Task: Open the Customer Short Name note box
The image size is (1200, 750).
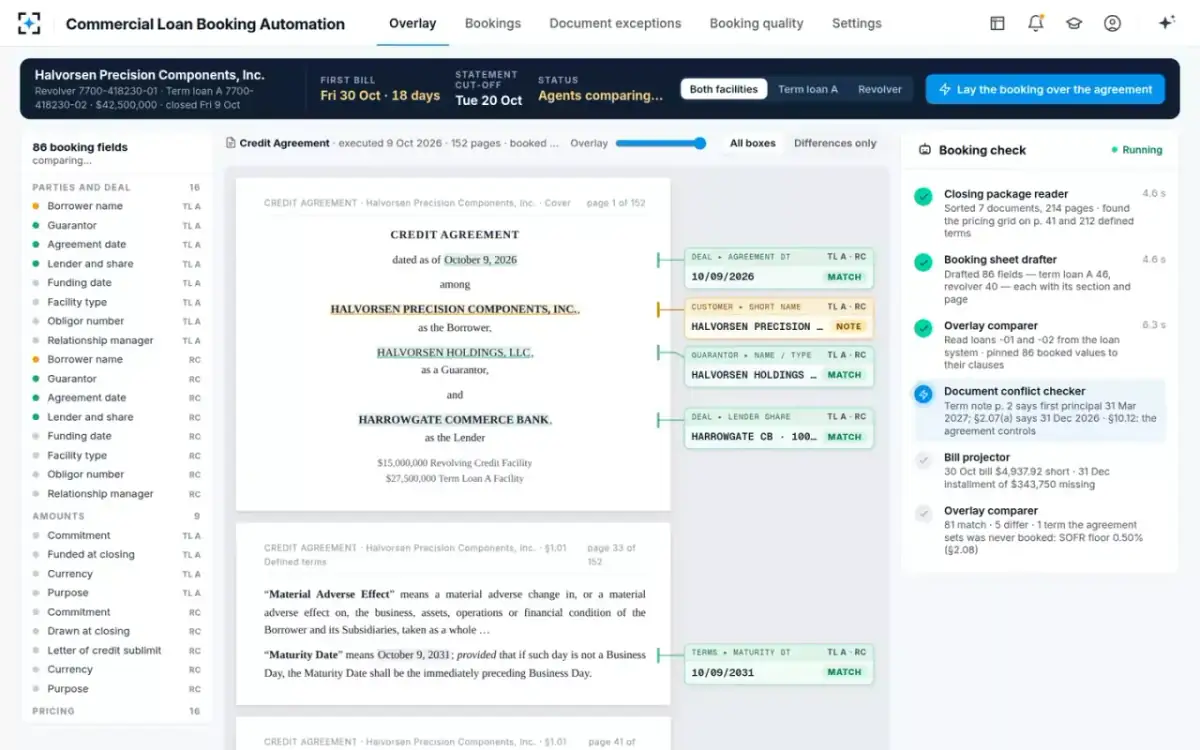Action: pos(779,317)
